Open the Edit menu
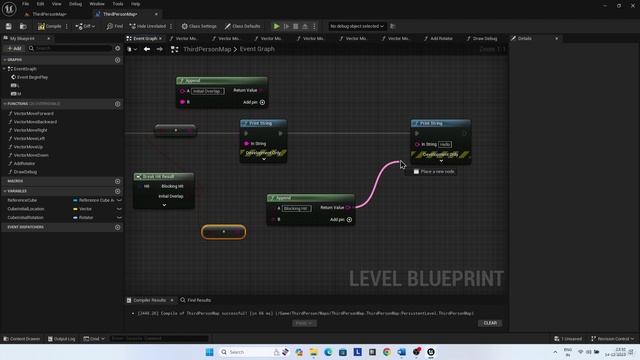640x360 pixels. coord(40,4)
